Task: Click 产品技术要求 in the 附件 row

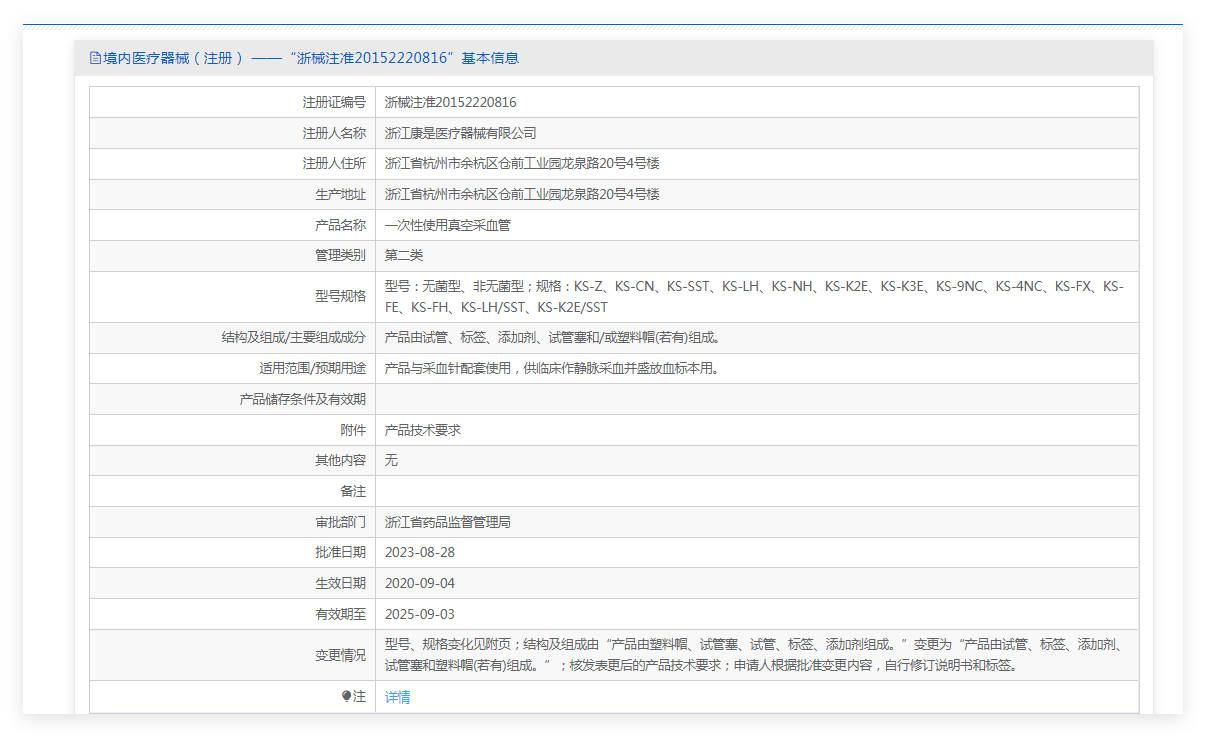Action: (x=422, y=430)
